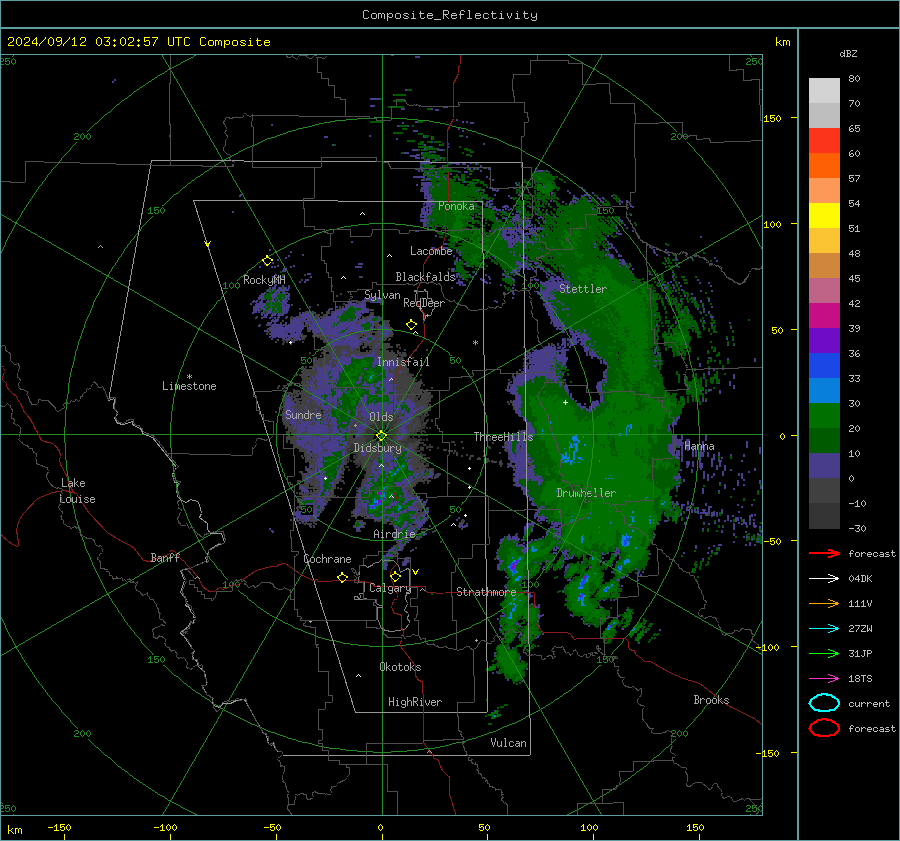Viewport: 900px width, 841px height.
Task: Click the white 04DK arrow icon
Action: click(824, 578)
